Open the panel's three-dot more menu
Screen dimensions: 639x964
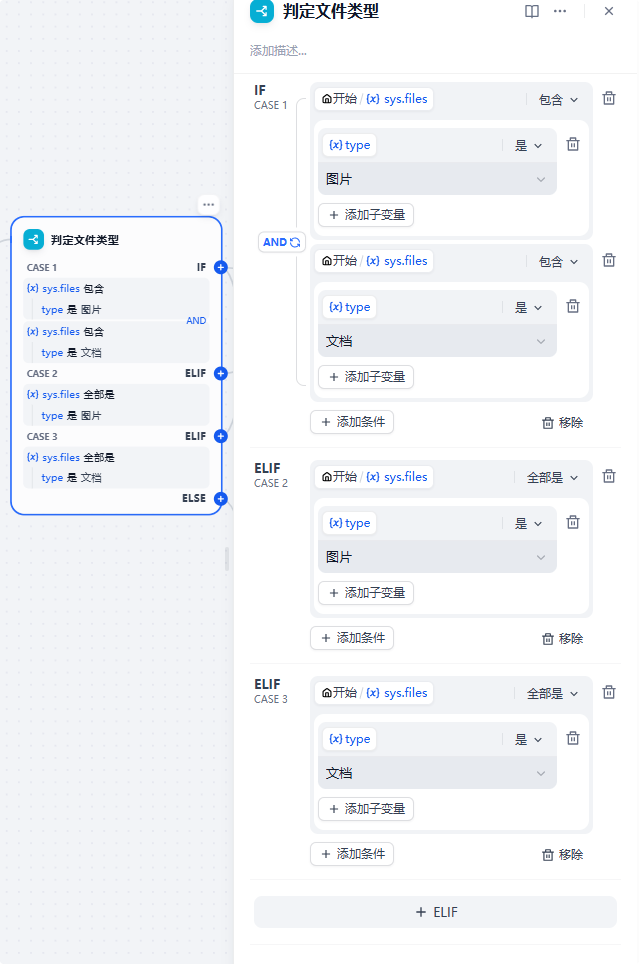click(560, 11)
